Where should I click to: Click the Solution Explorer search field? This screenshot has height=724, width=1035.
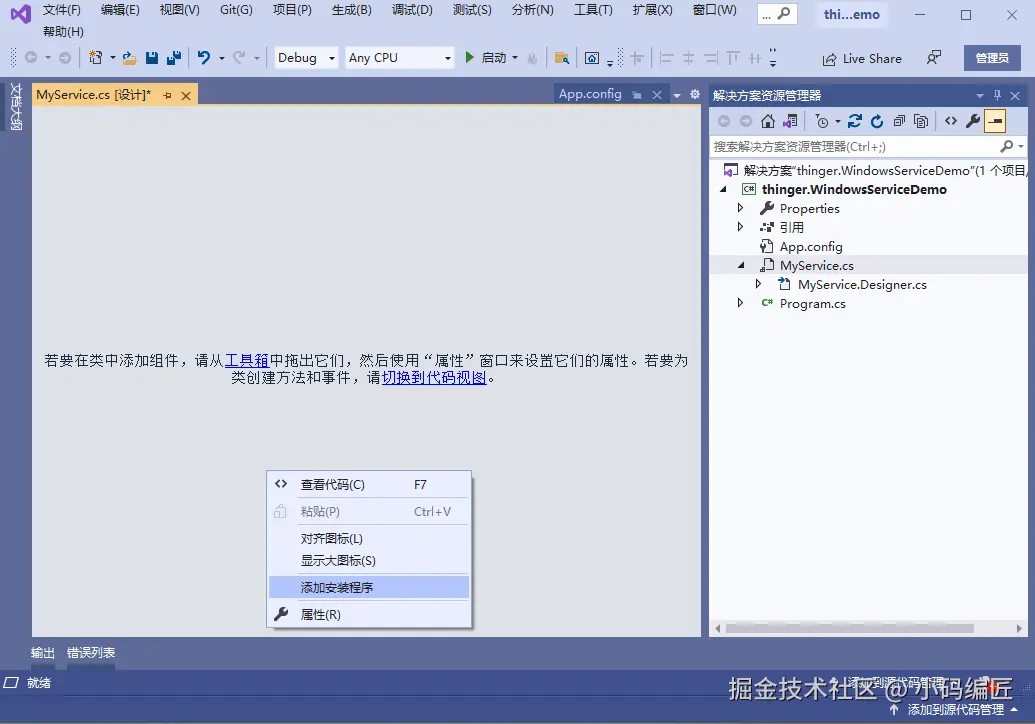pyautogui.click(x=855, y=147)
